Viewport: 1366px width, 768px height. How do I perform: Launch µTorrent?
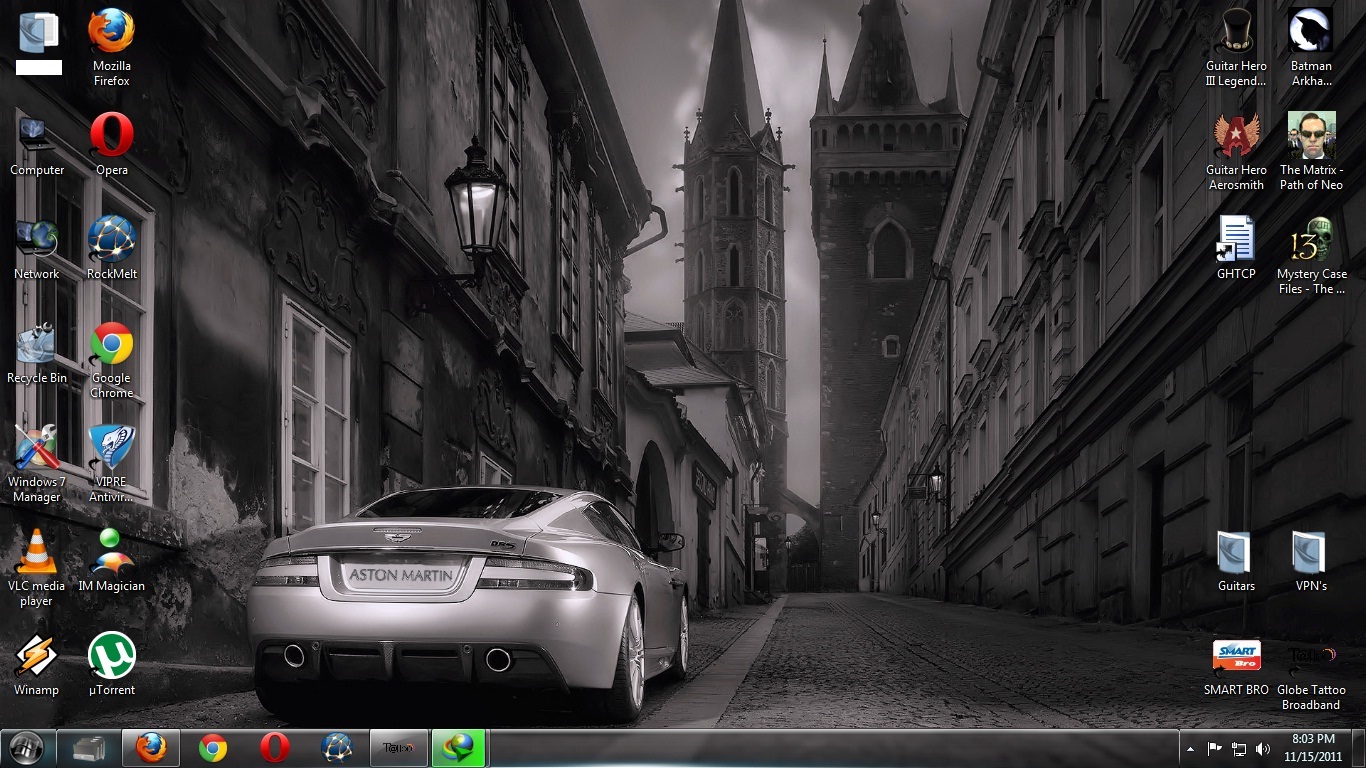pyautogui.click(x=110, y=655)
